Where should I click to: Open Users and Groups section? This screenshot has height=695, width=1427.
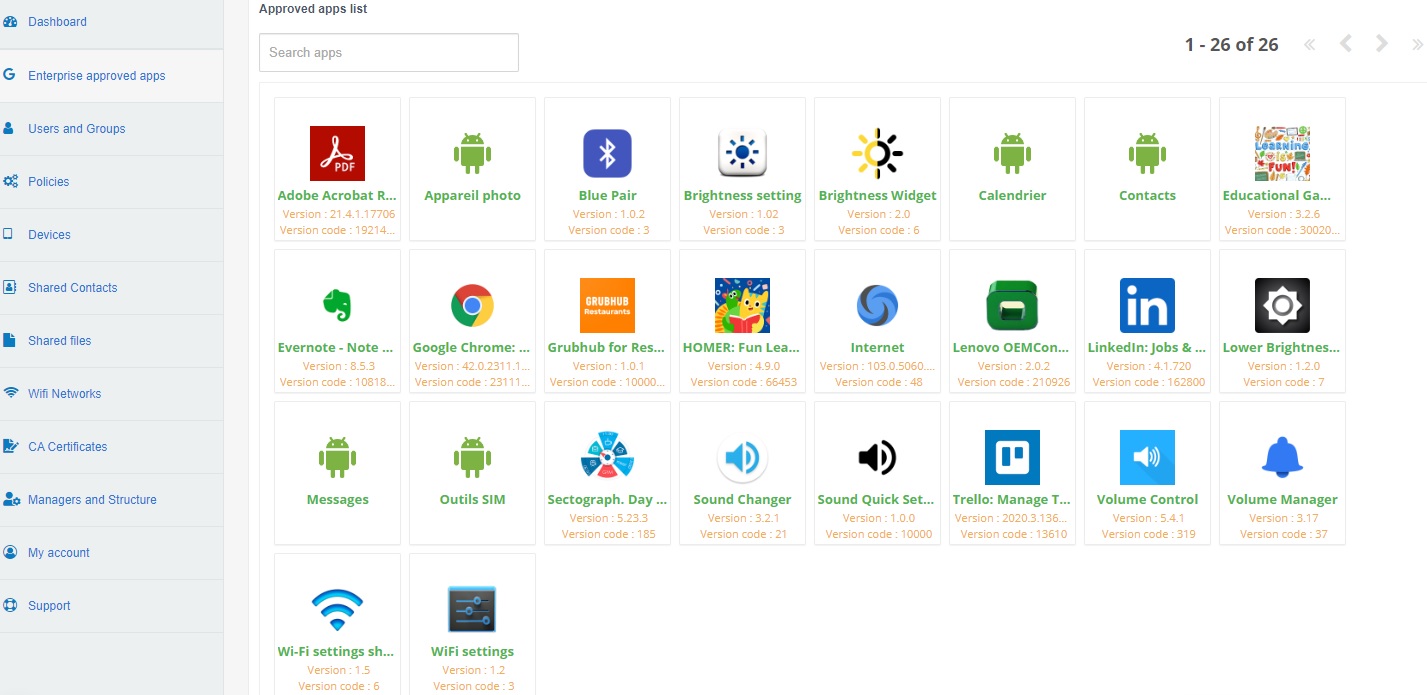pyautogui.click(x=111, y=129)
